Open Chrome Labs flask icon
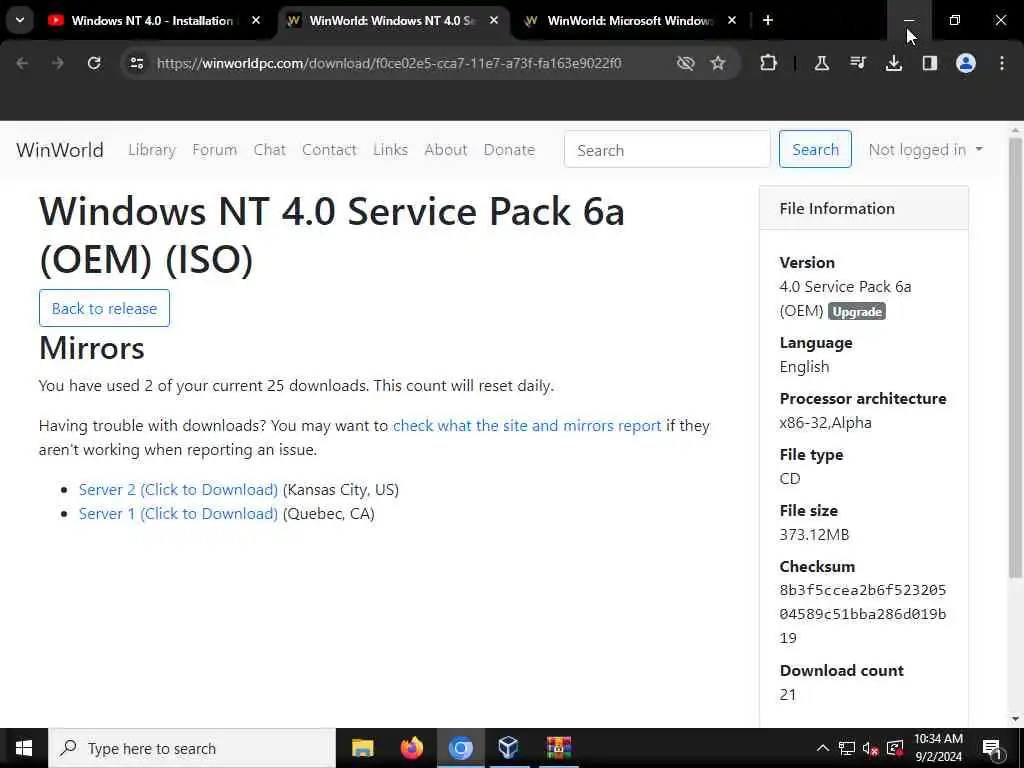Viewport: 1024px width, 768px height. click(x=822, y=63)
